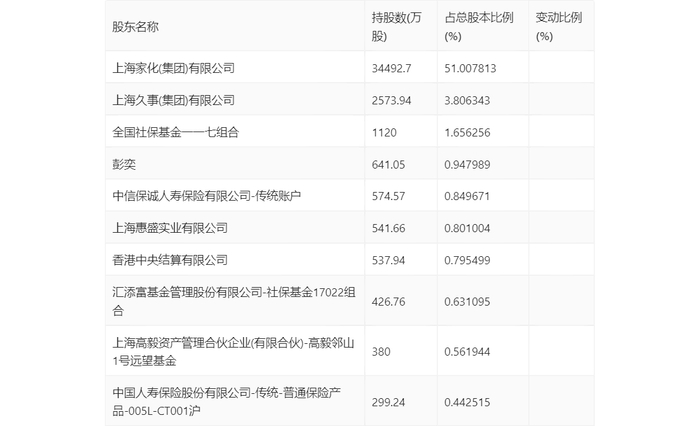700x426 pixels.
Task: Click percentage 1.656256
Action: 467,133
